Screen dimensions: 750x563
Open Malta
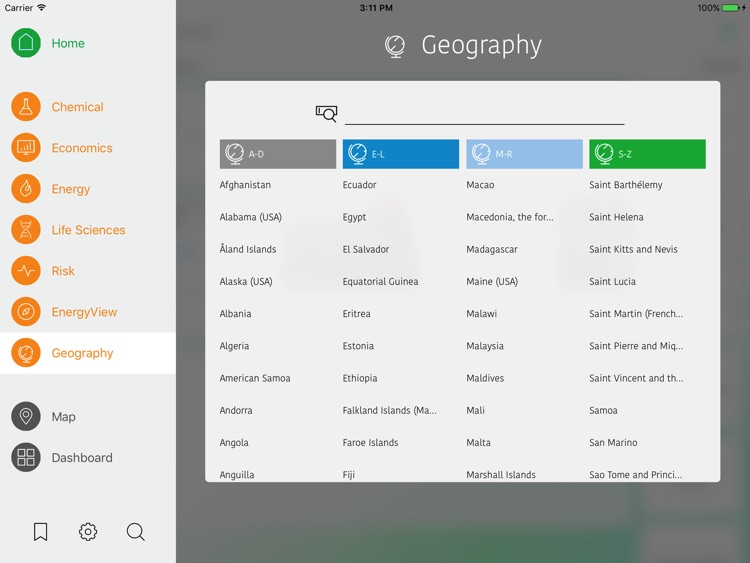coord(478,443)
